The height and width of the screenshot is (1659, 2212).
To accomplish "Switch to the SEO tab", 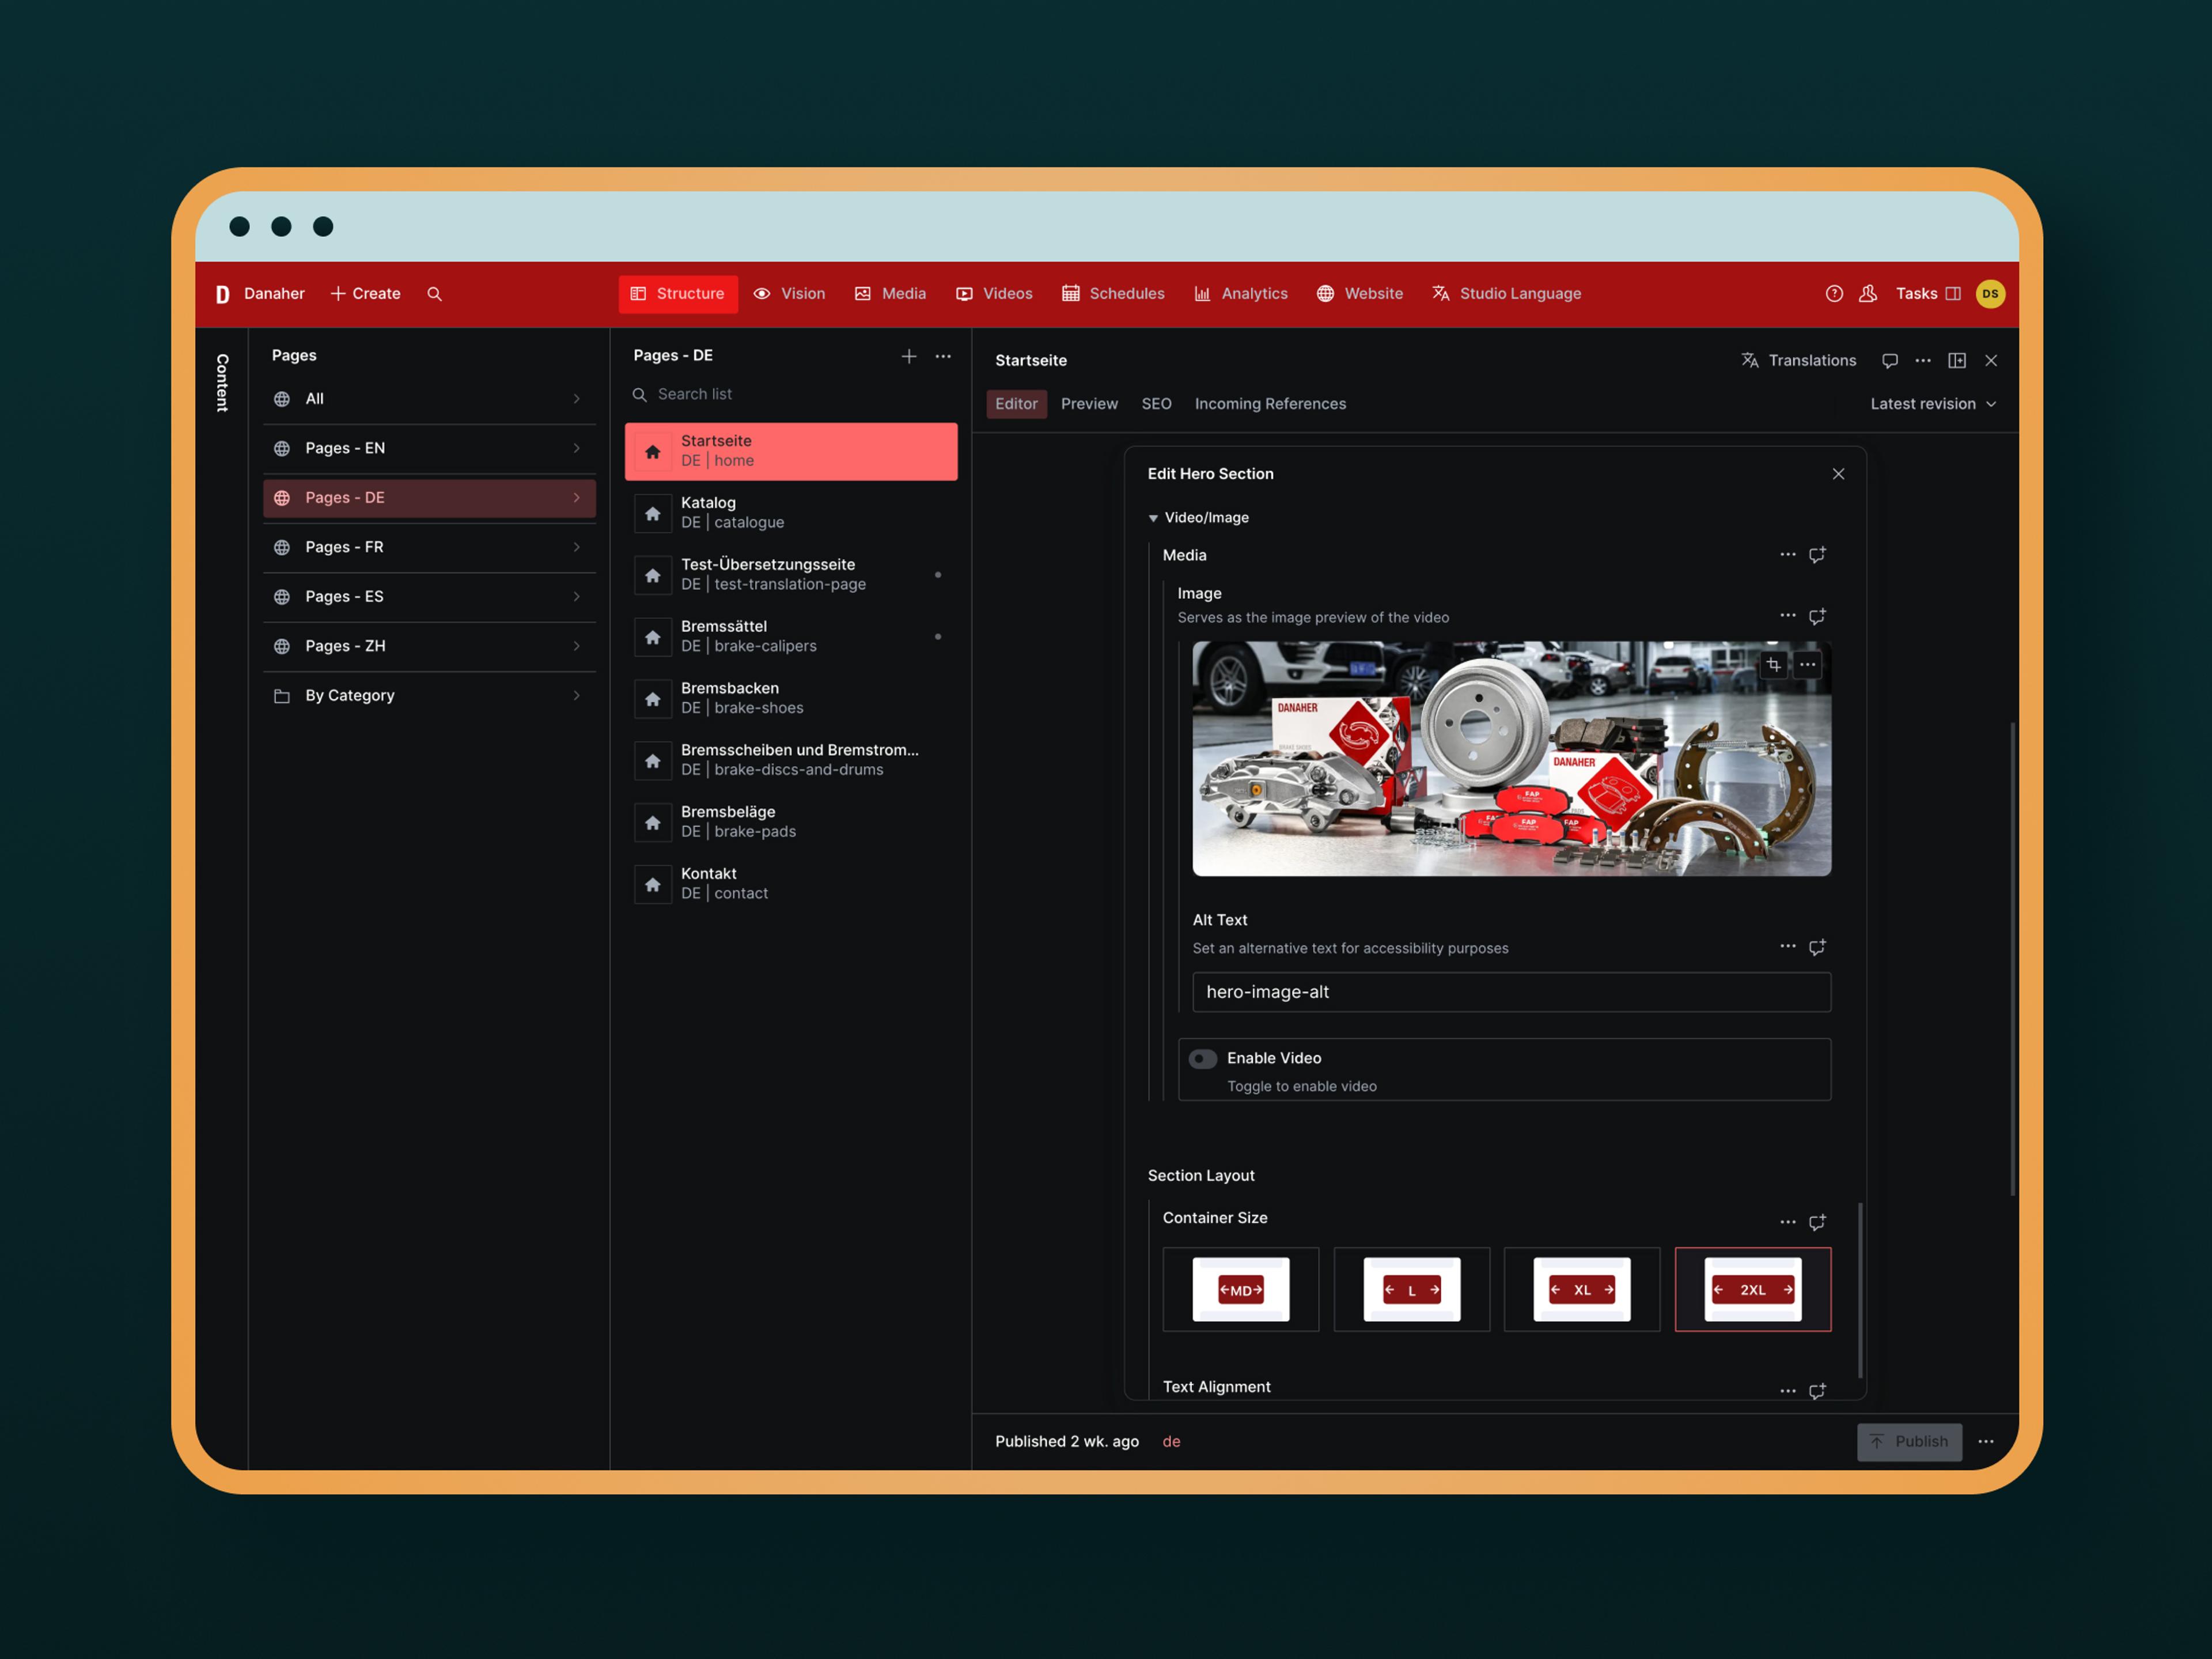I will tap(1156, 404).
